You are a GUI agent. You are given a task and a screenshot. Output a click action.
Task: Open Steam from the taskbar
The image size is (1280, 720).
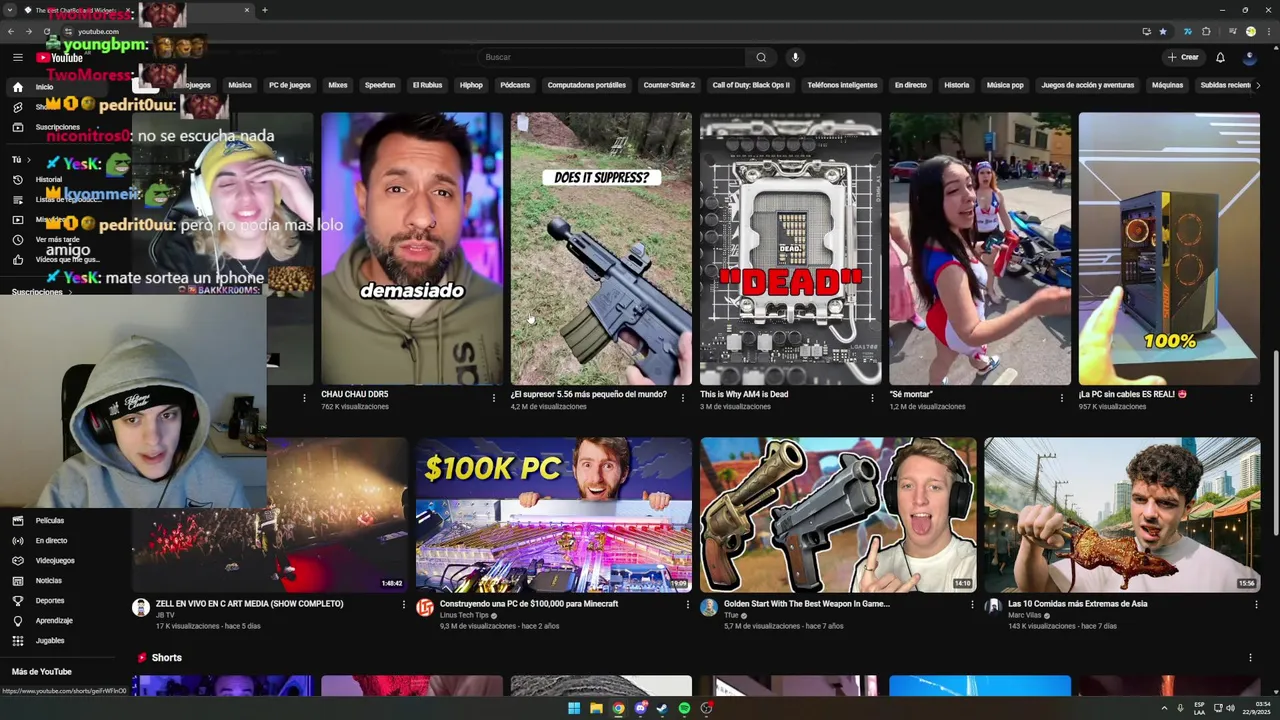[x=662, y=708]
